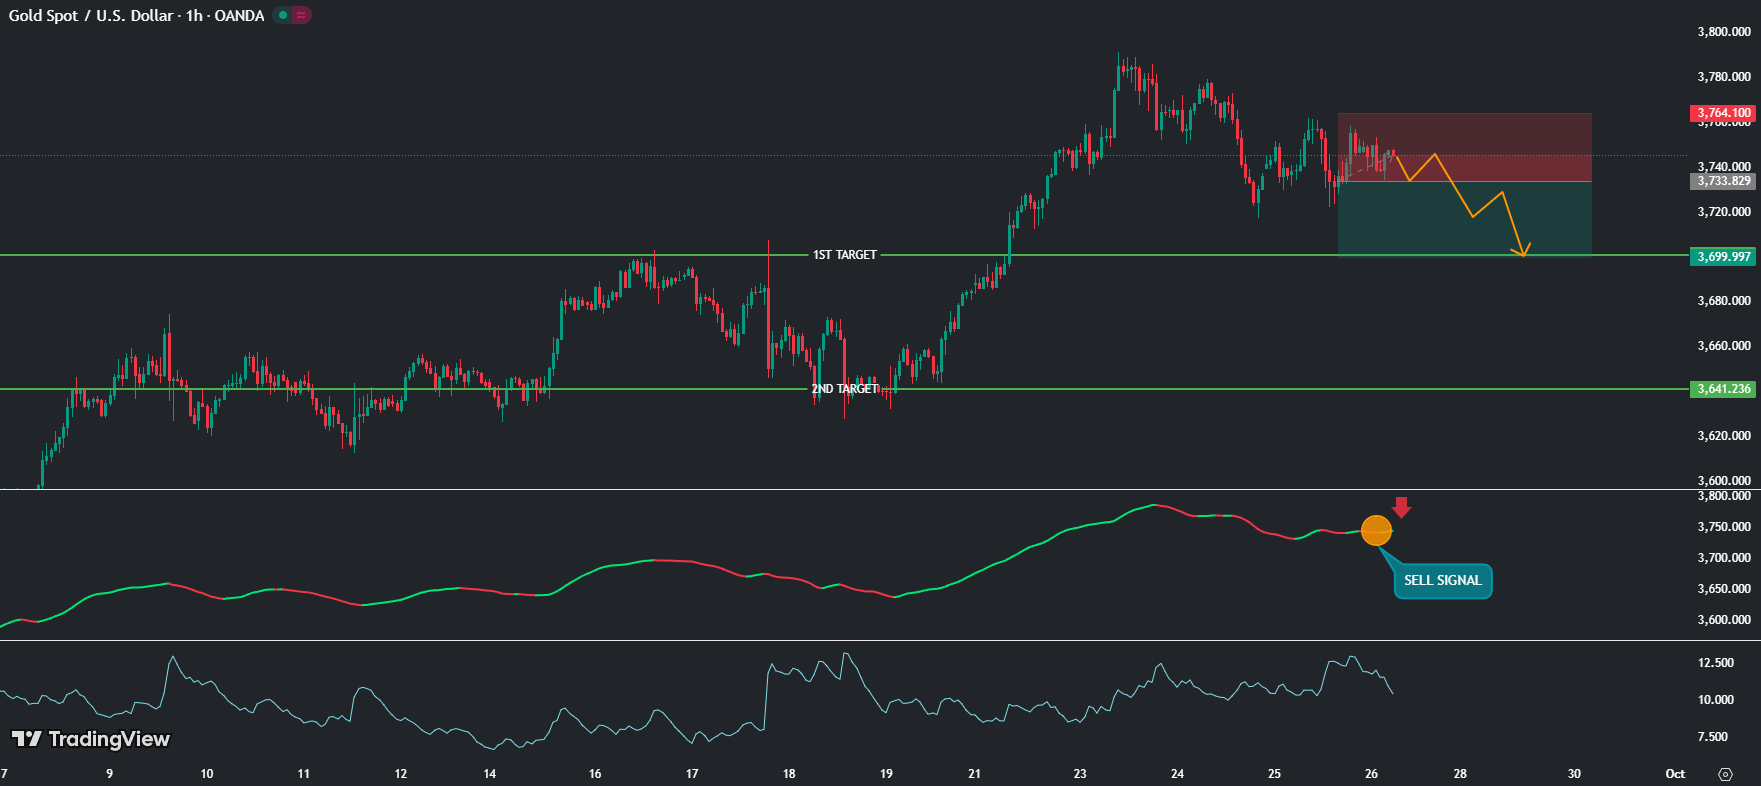Screen dimensions: 1761x786
Task: Click the pink approximate-data (≈) indicator
Action: [301, 15]
